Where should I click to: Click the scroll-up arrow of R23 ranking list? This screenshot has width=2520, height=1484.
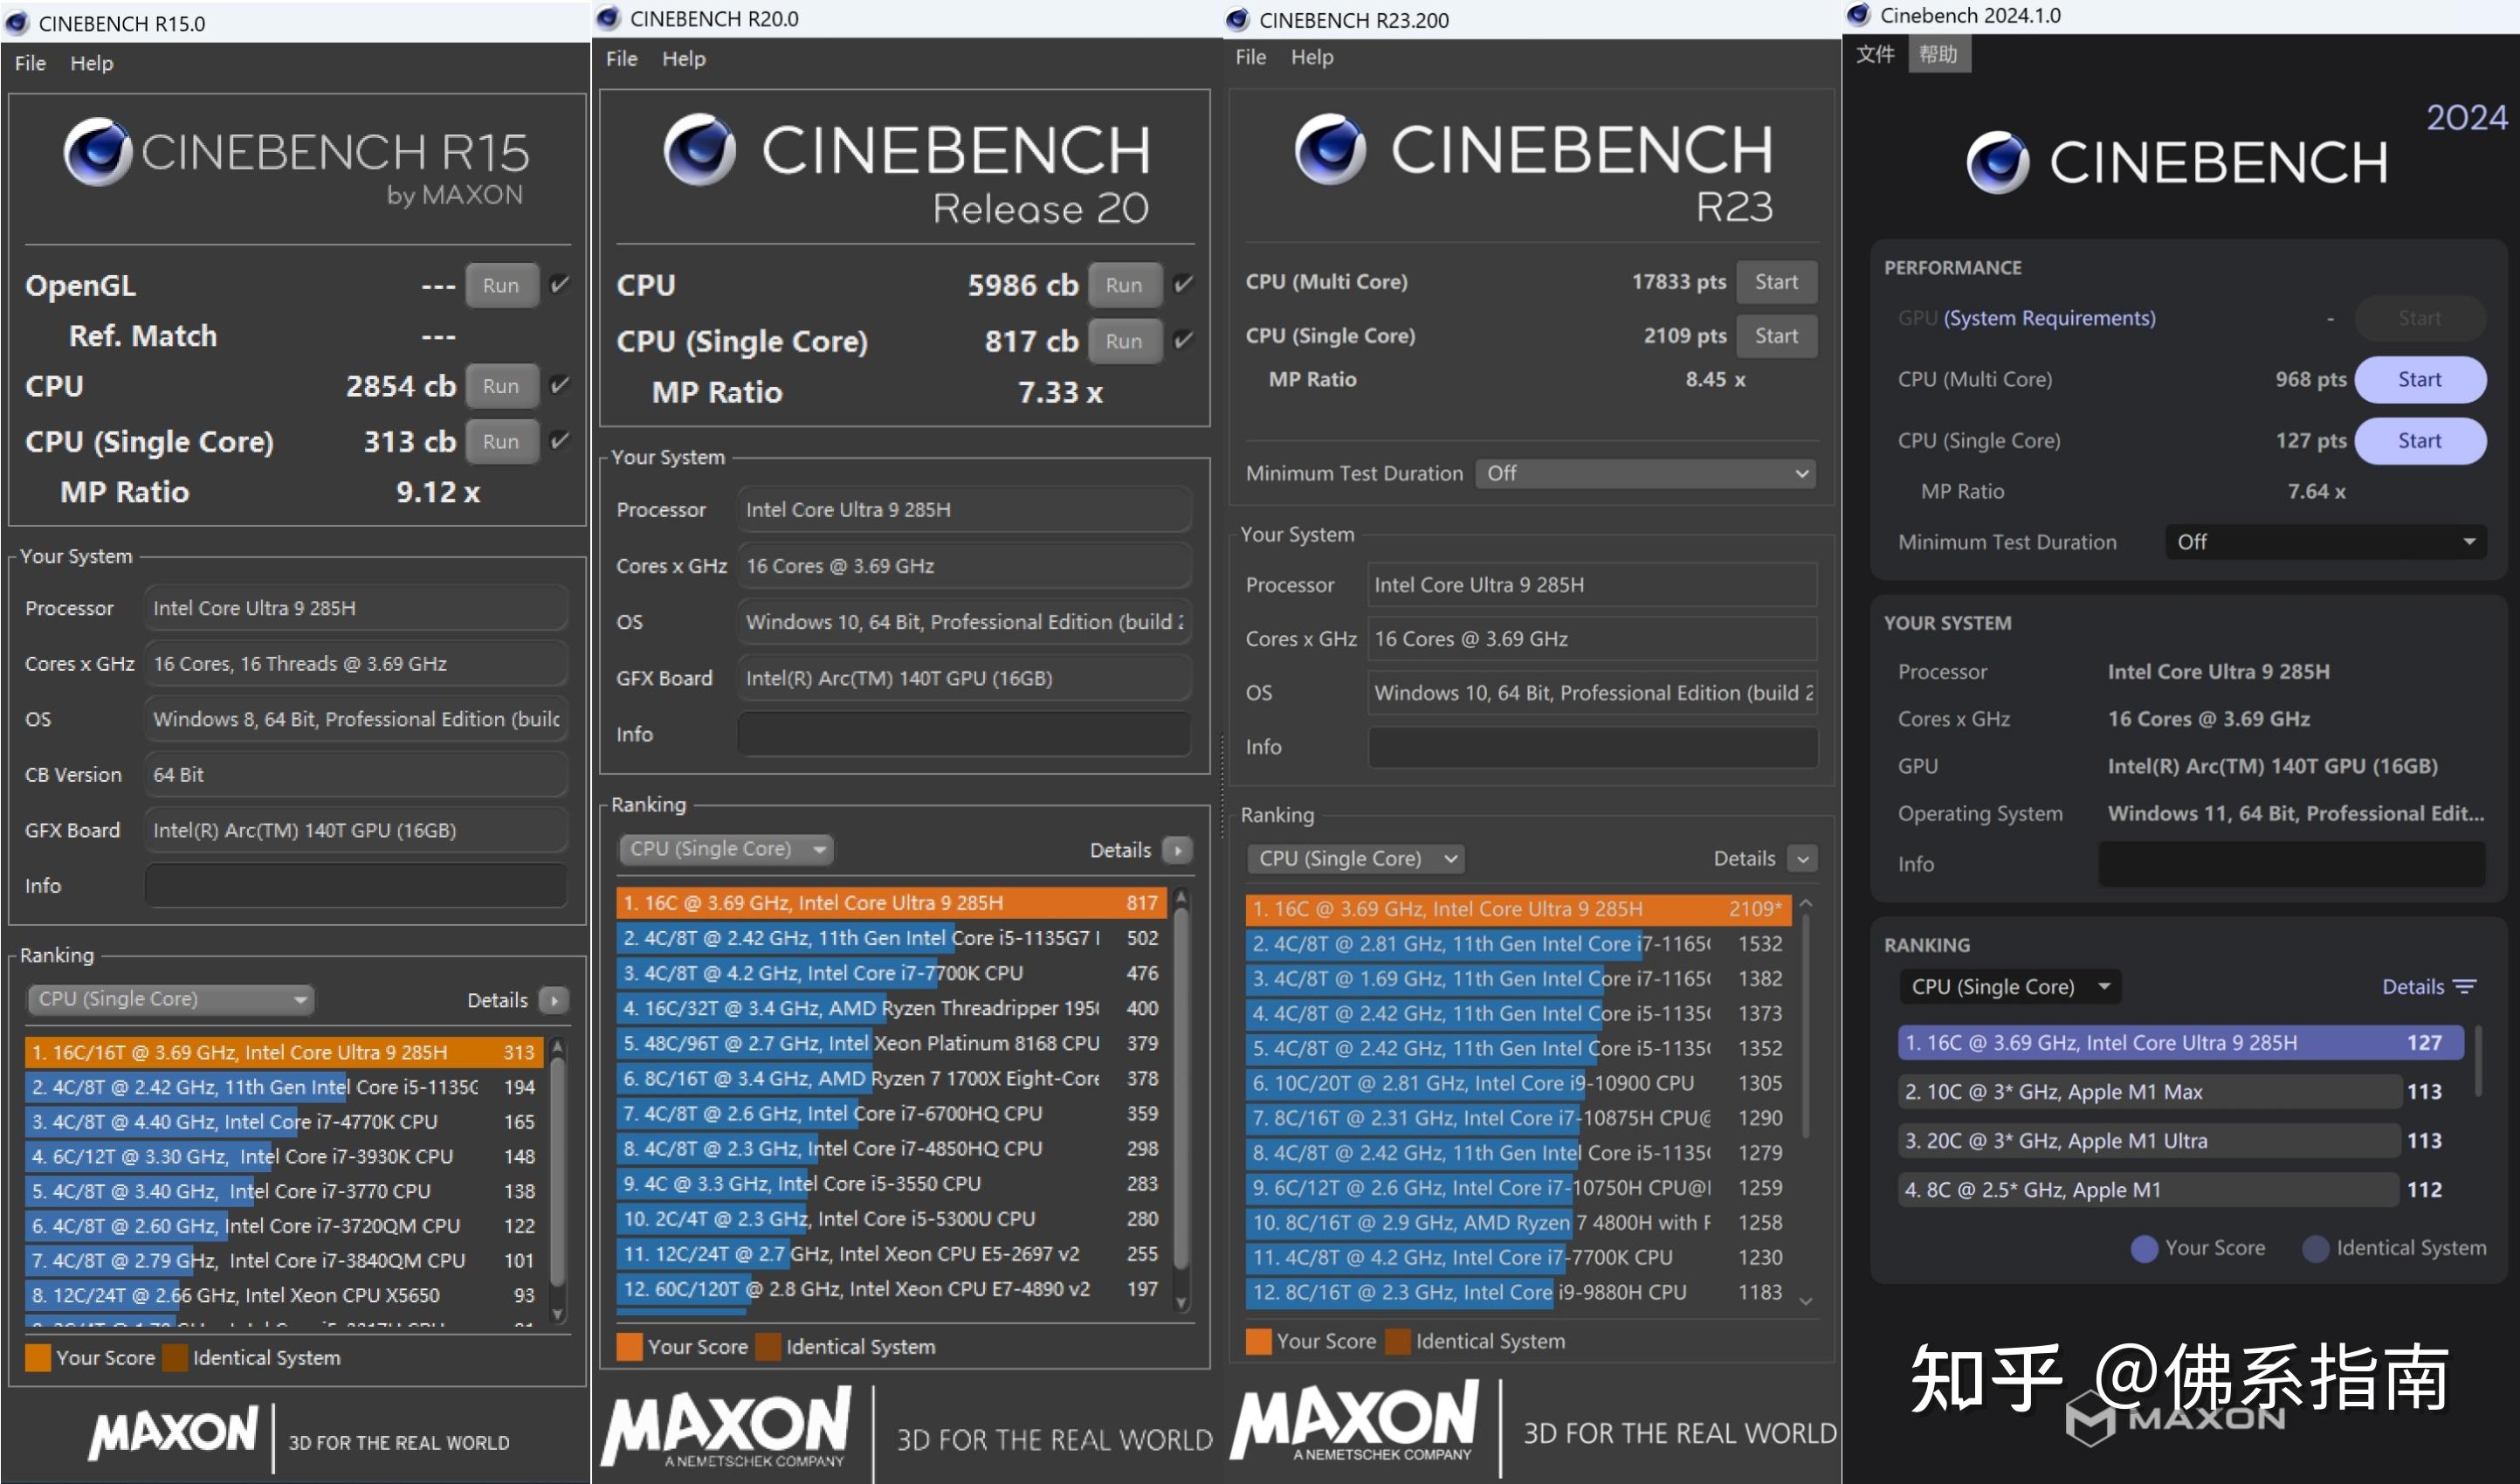point(1806,903)
